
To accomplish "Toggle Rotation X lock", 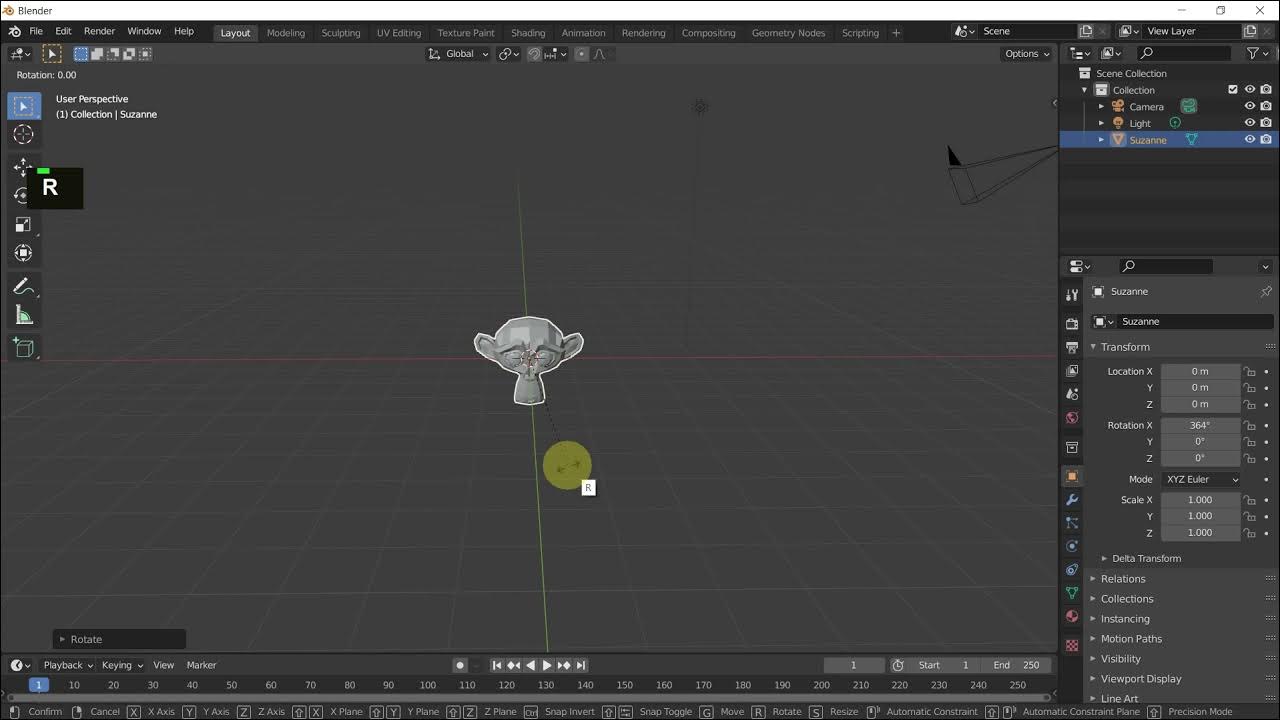I will pyautogui.click(x=1249, y=425).
